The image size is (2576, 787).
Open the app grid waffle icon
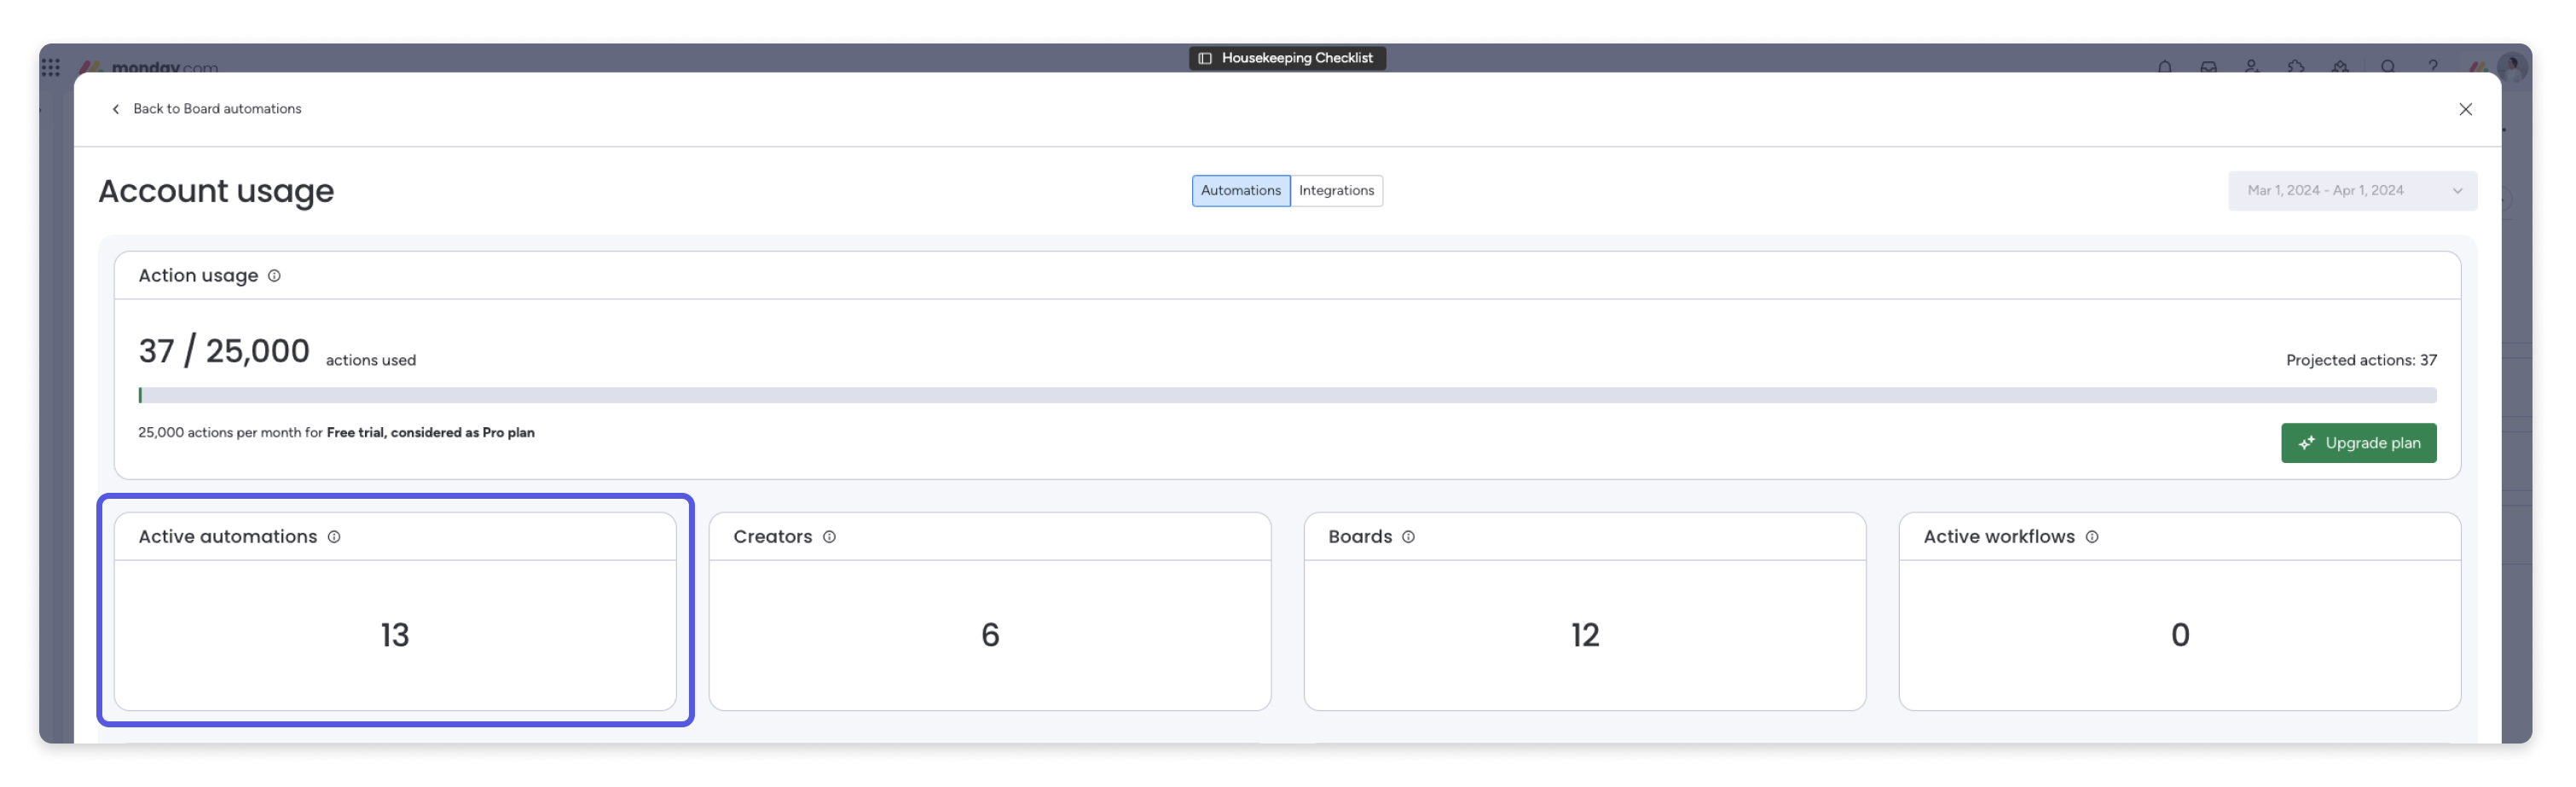click(52, 67)
